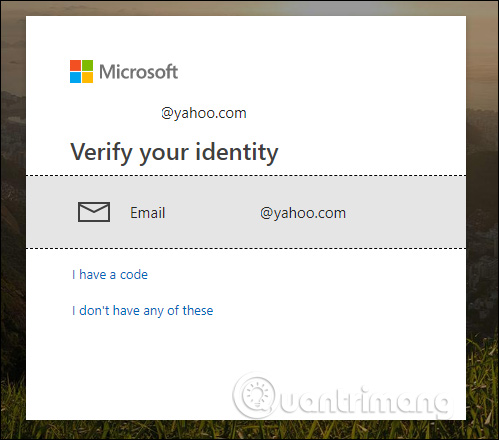
Task: Click the masked @yahoo.com address beside Email
Action: (x=303, y=213)
